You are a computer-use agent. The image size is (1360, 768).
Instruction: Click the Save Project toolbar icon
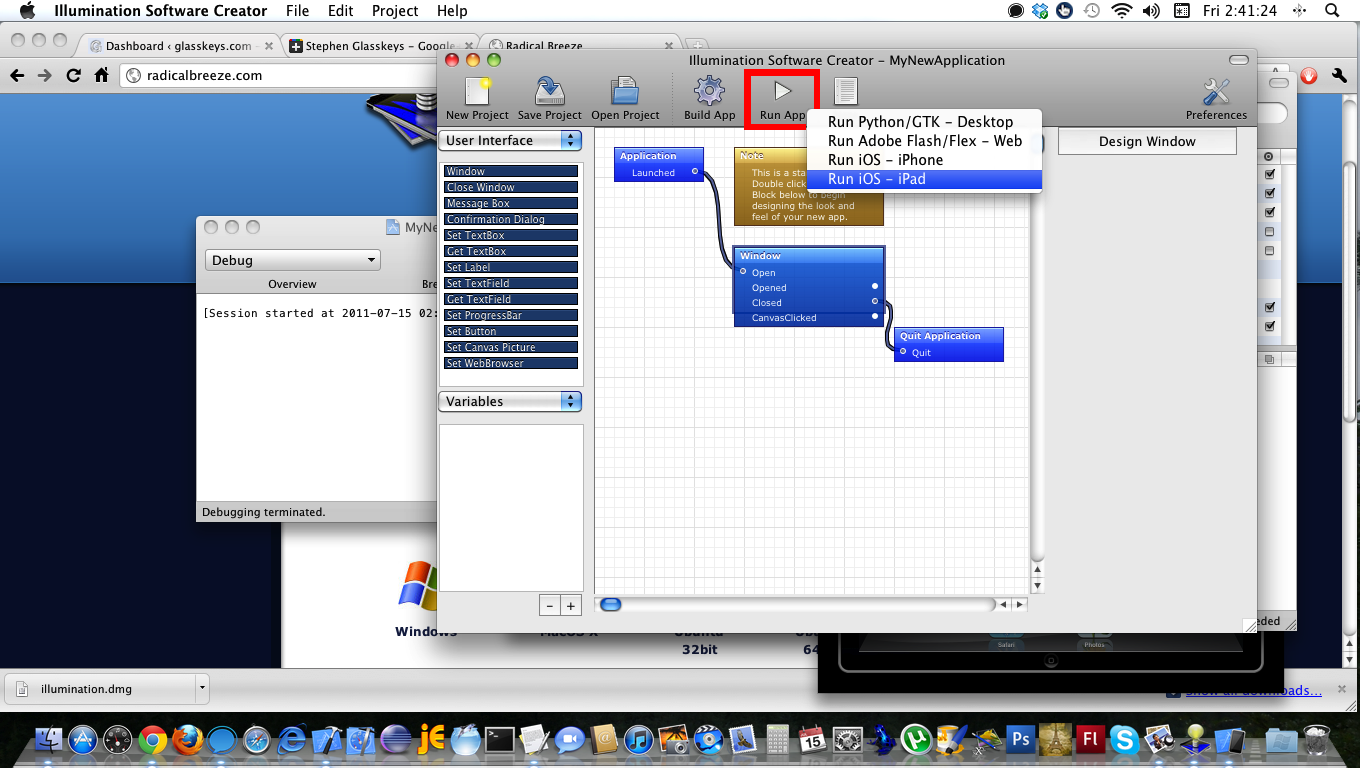point(549,93)
